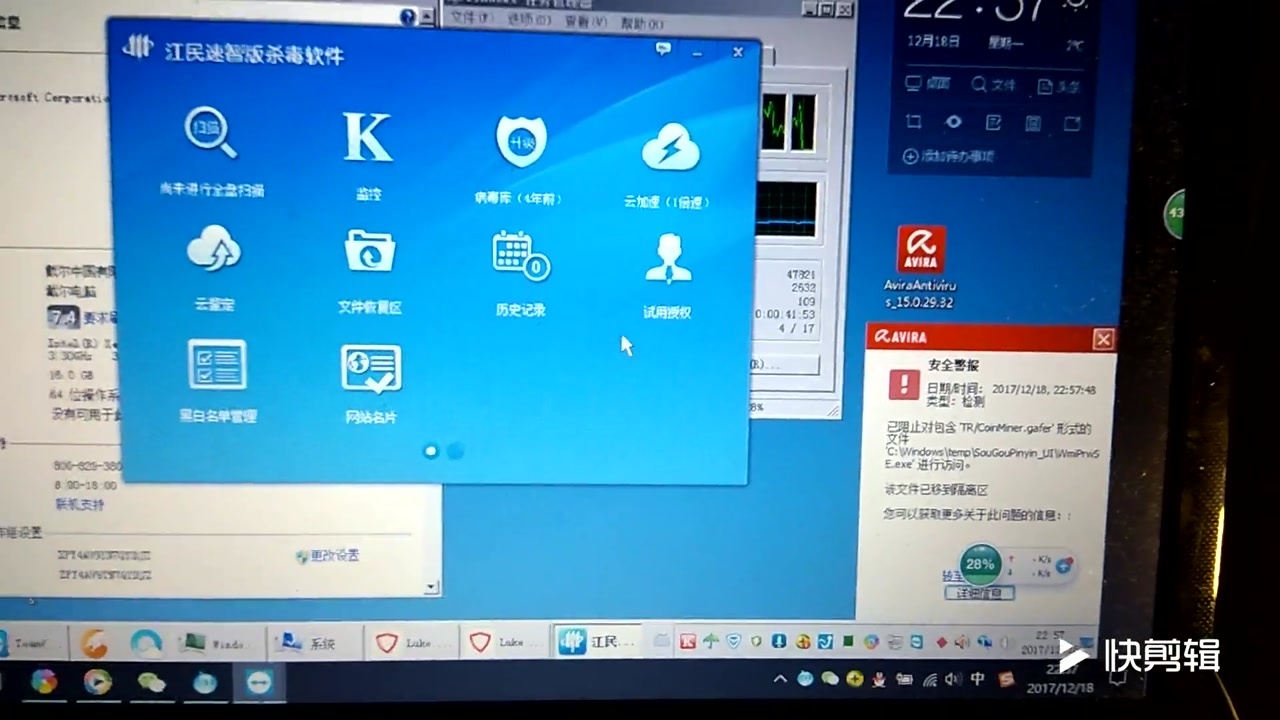
Task: Click the green 43 floating ball at screen edge
Action: point(1176,214)
